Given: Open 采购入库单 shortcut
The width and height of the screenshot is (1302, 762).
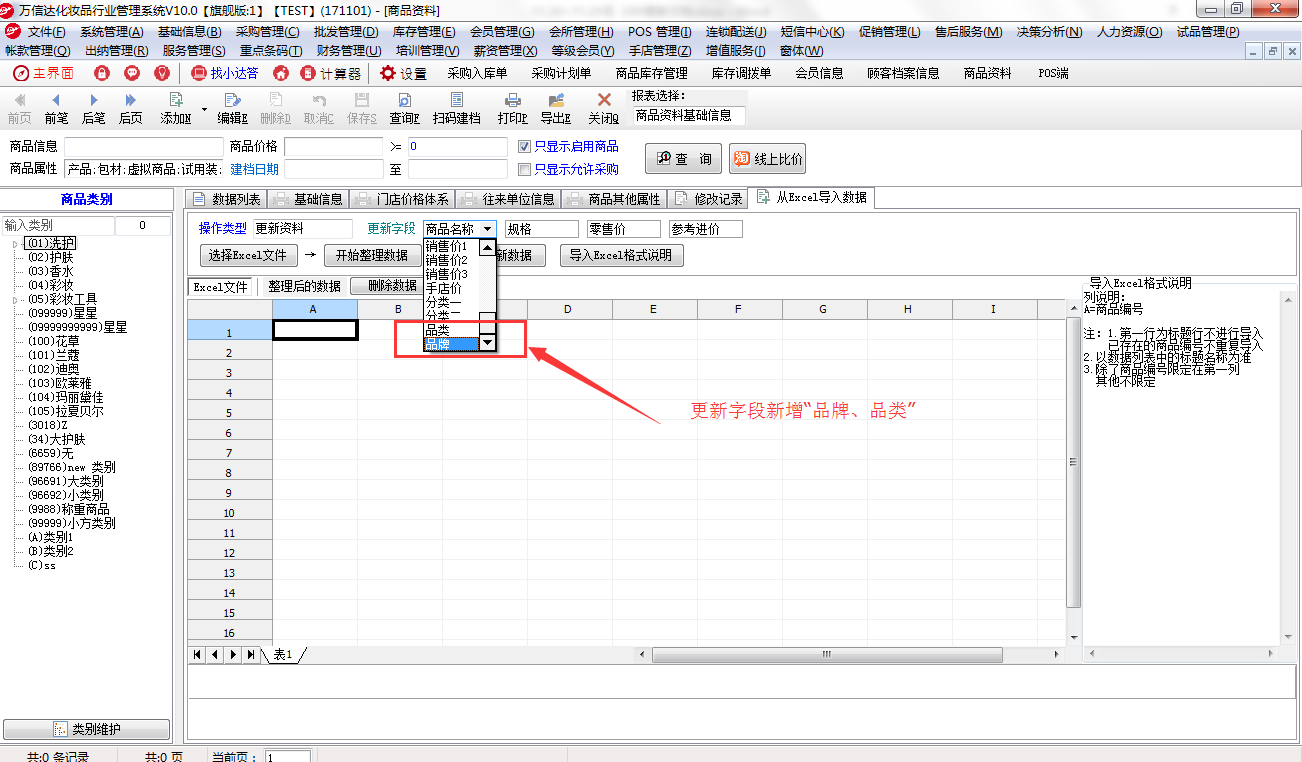Looking at the screenshot, I should [x=477, y=73].
